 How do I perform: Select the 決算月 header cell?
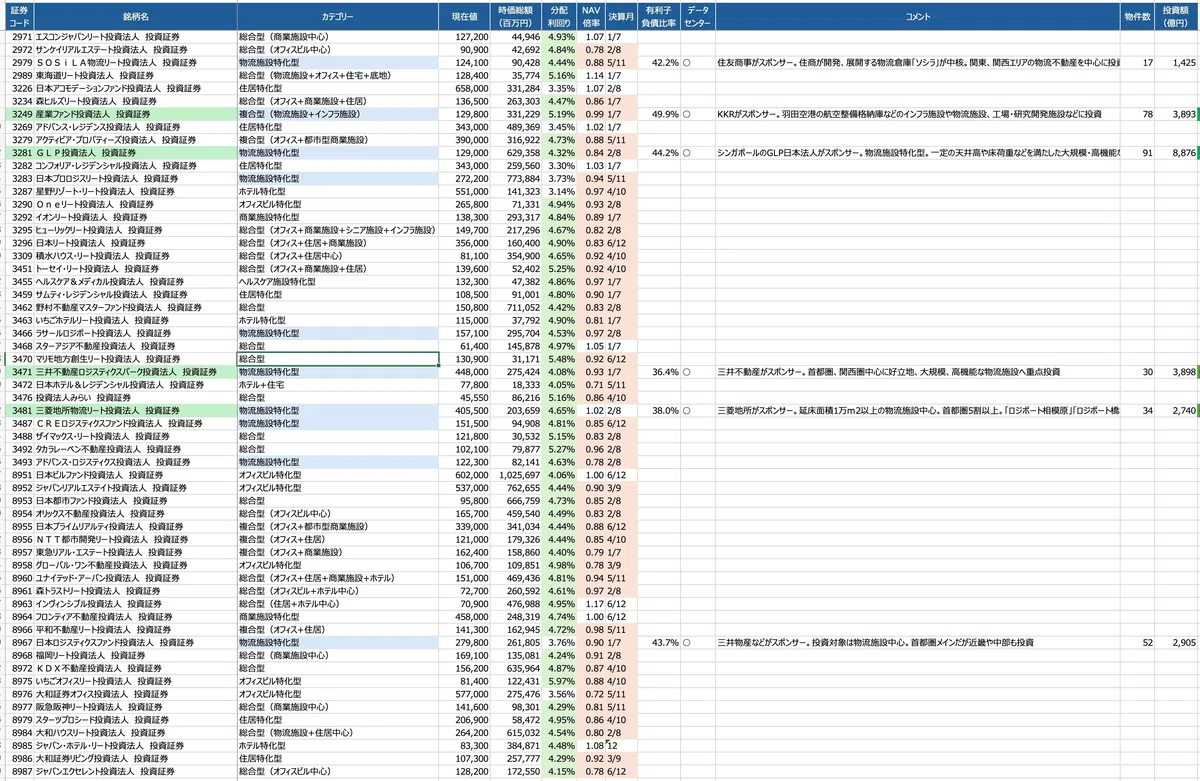click(x=620, y=17)
